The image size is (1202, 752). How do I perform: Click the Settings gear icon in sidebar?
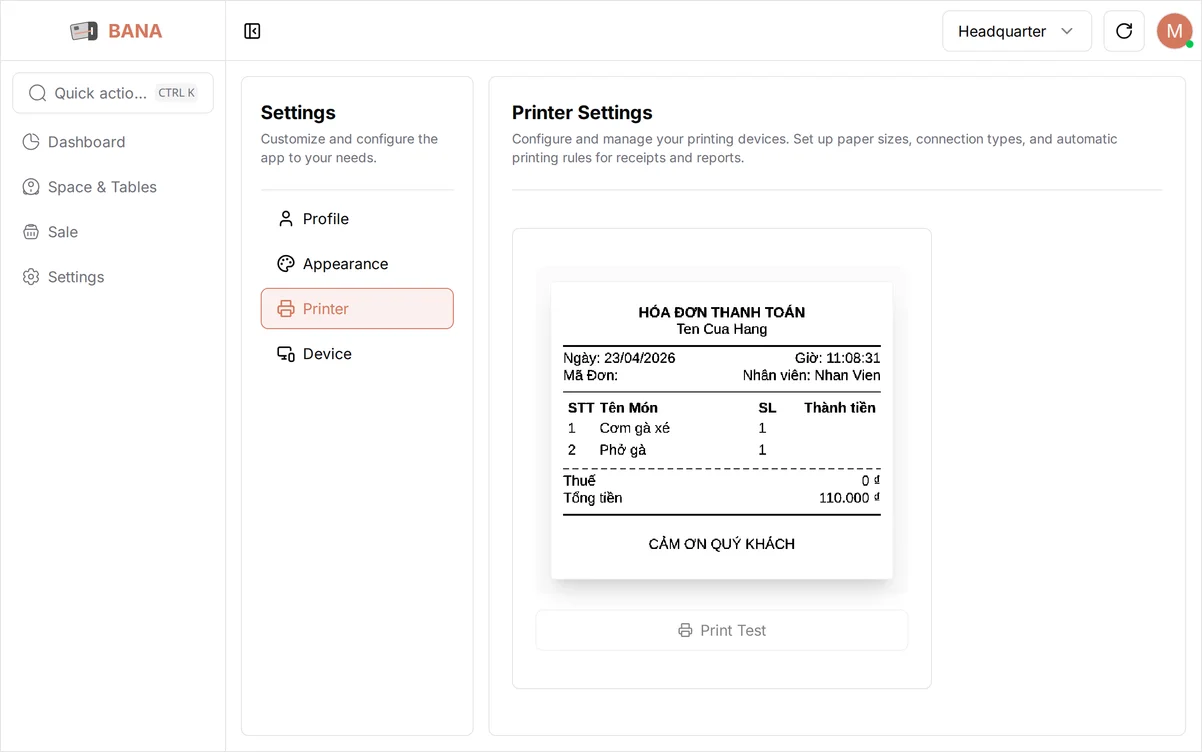click(31, 277)
